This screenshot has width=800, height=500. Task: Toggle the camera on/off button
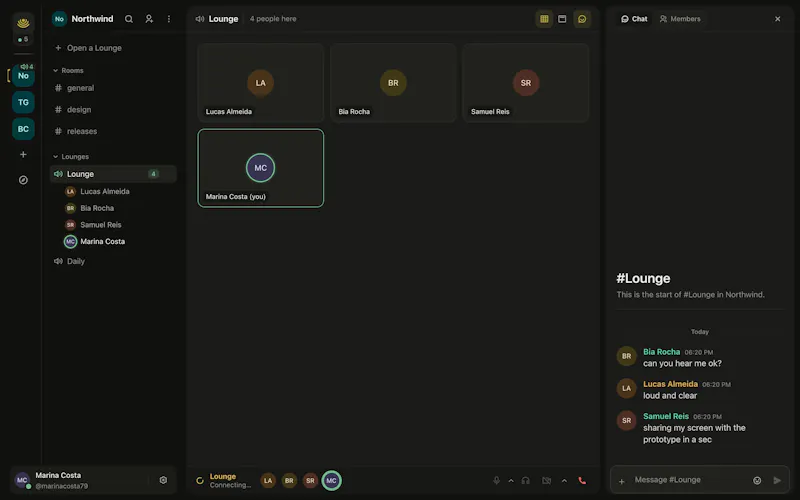coord(546,481)
